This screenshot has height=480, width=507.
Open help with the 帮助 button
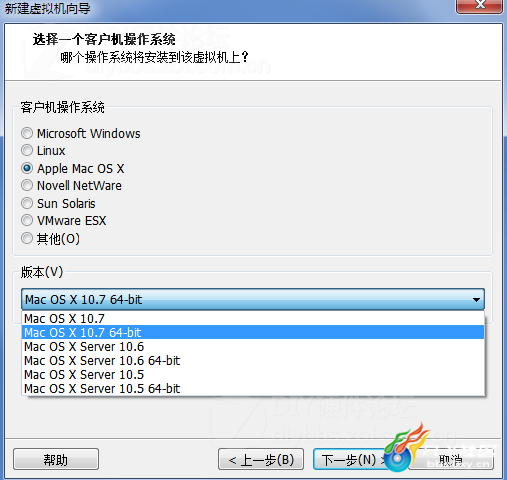[56, 459]
